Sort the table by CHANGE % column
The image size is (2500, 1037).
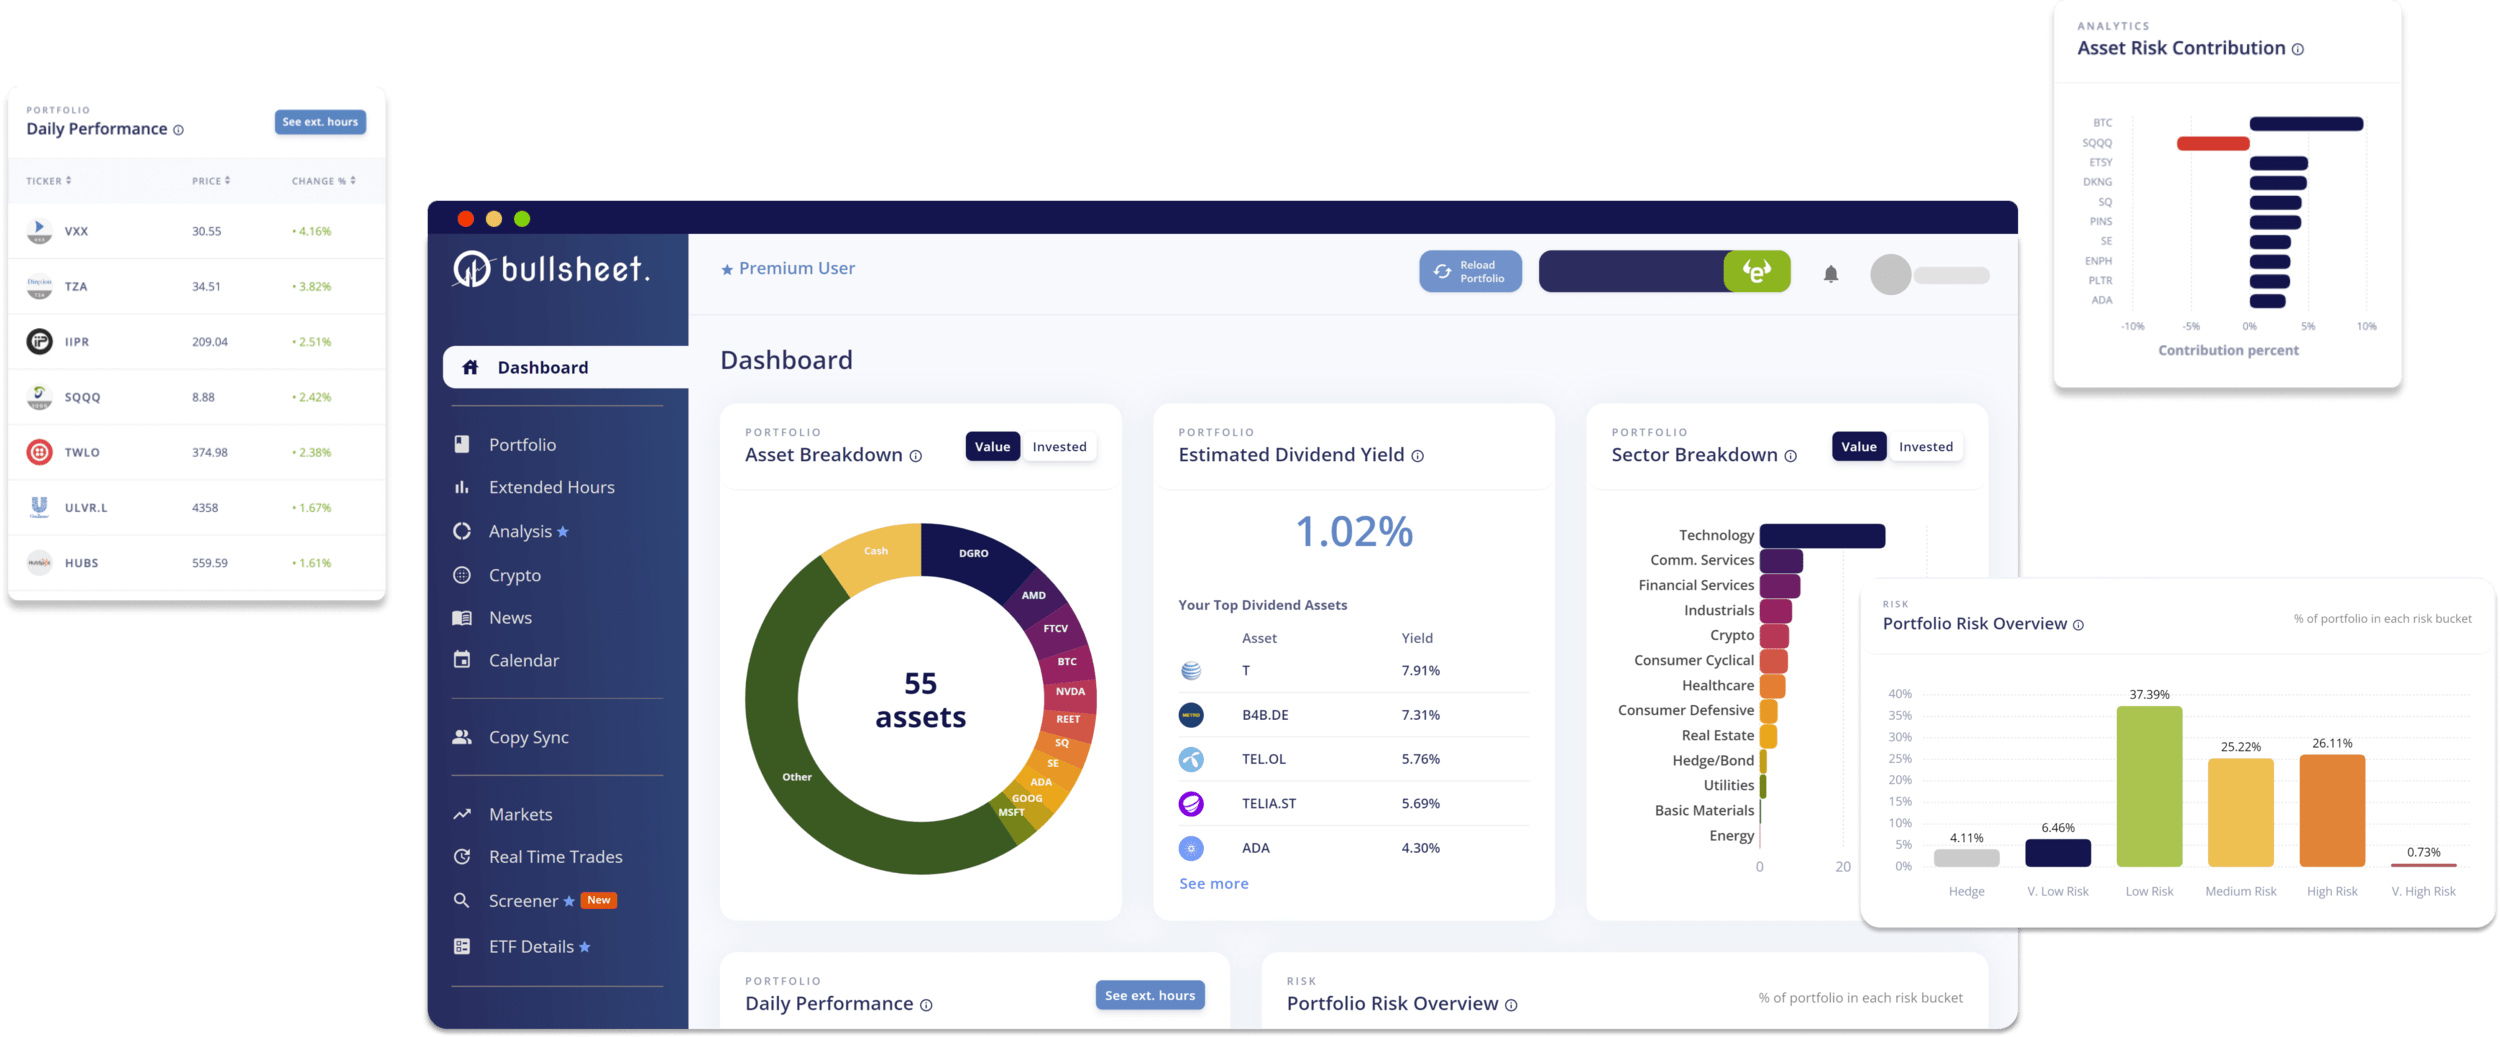[324, 181]
